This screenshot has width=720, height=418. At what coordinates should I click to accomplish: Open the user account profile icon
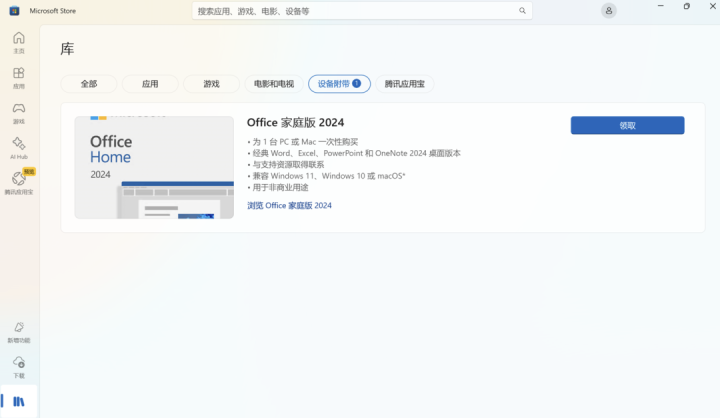coord(609,11)
